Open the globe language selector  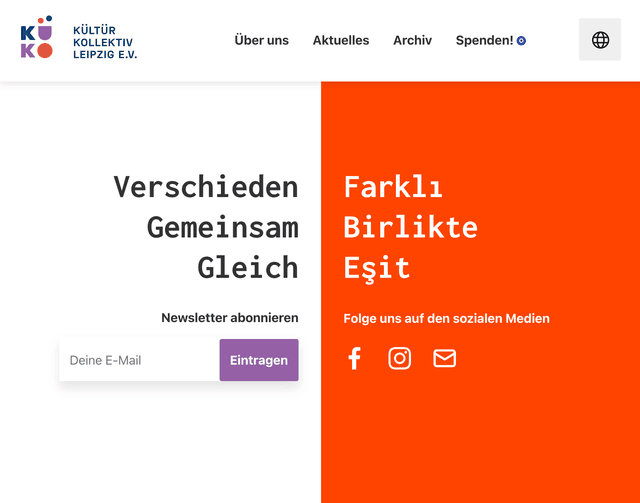pos(600,40)
